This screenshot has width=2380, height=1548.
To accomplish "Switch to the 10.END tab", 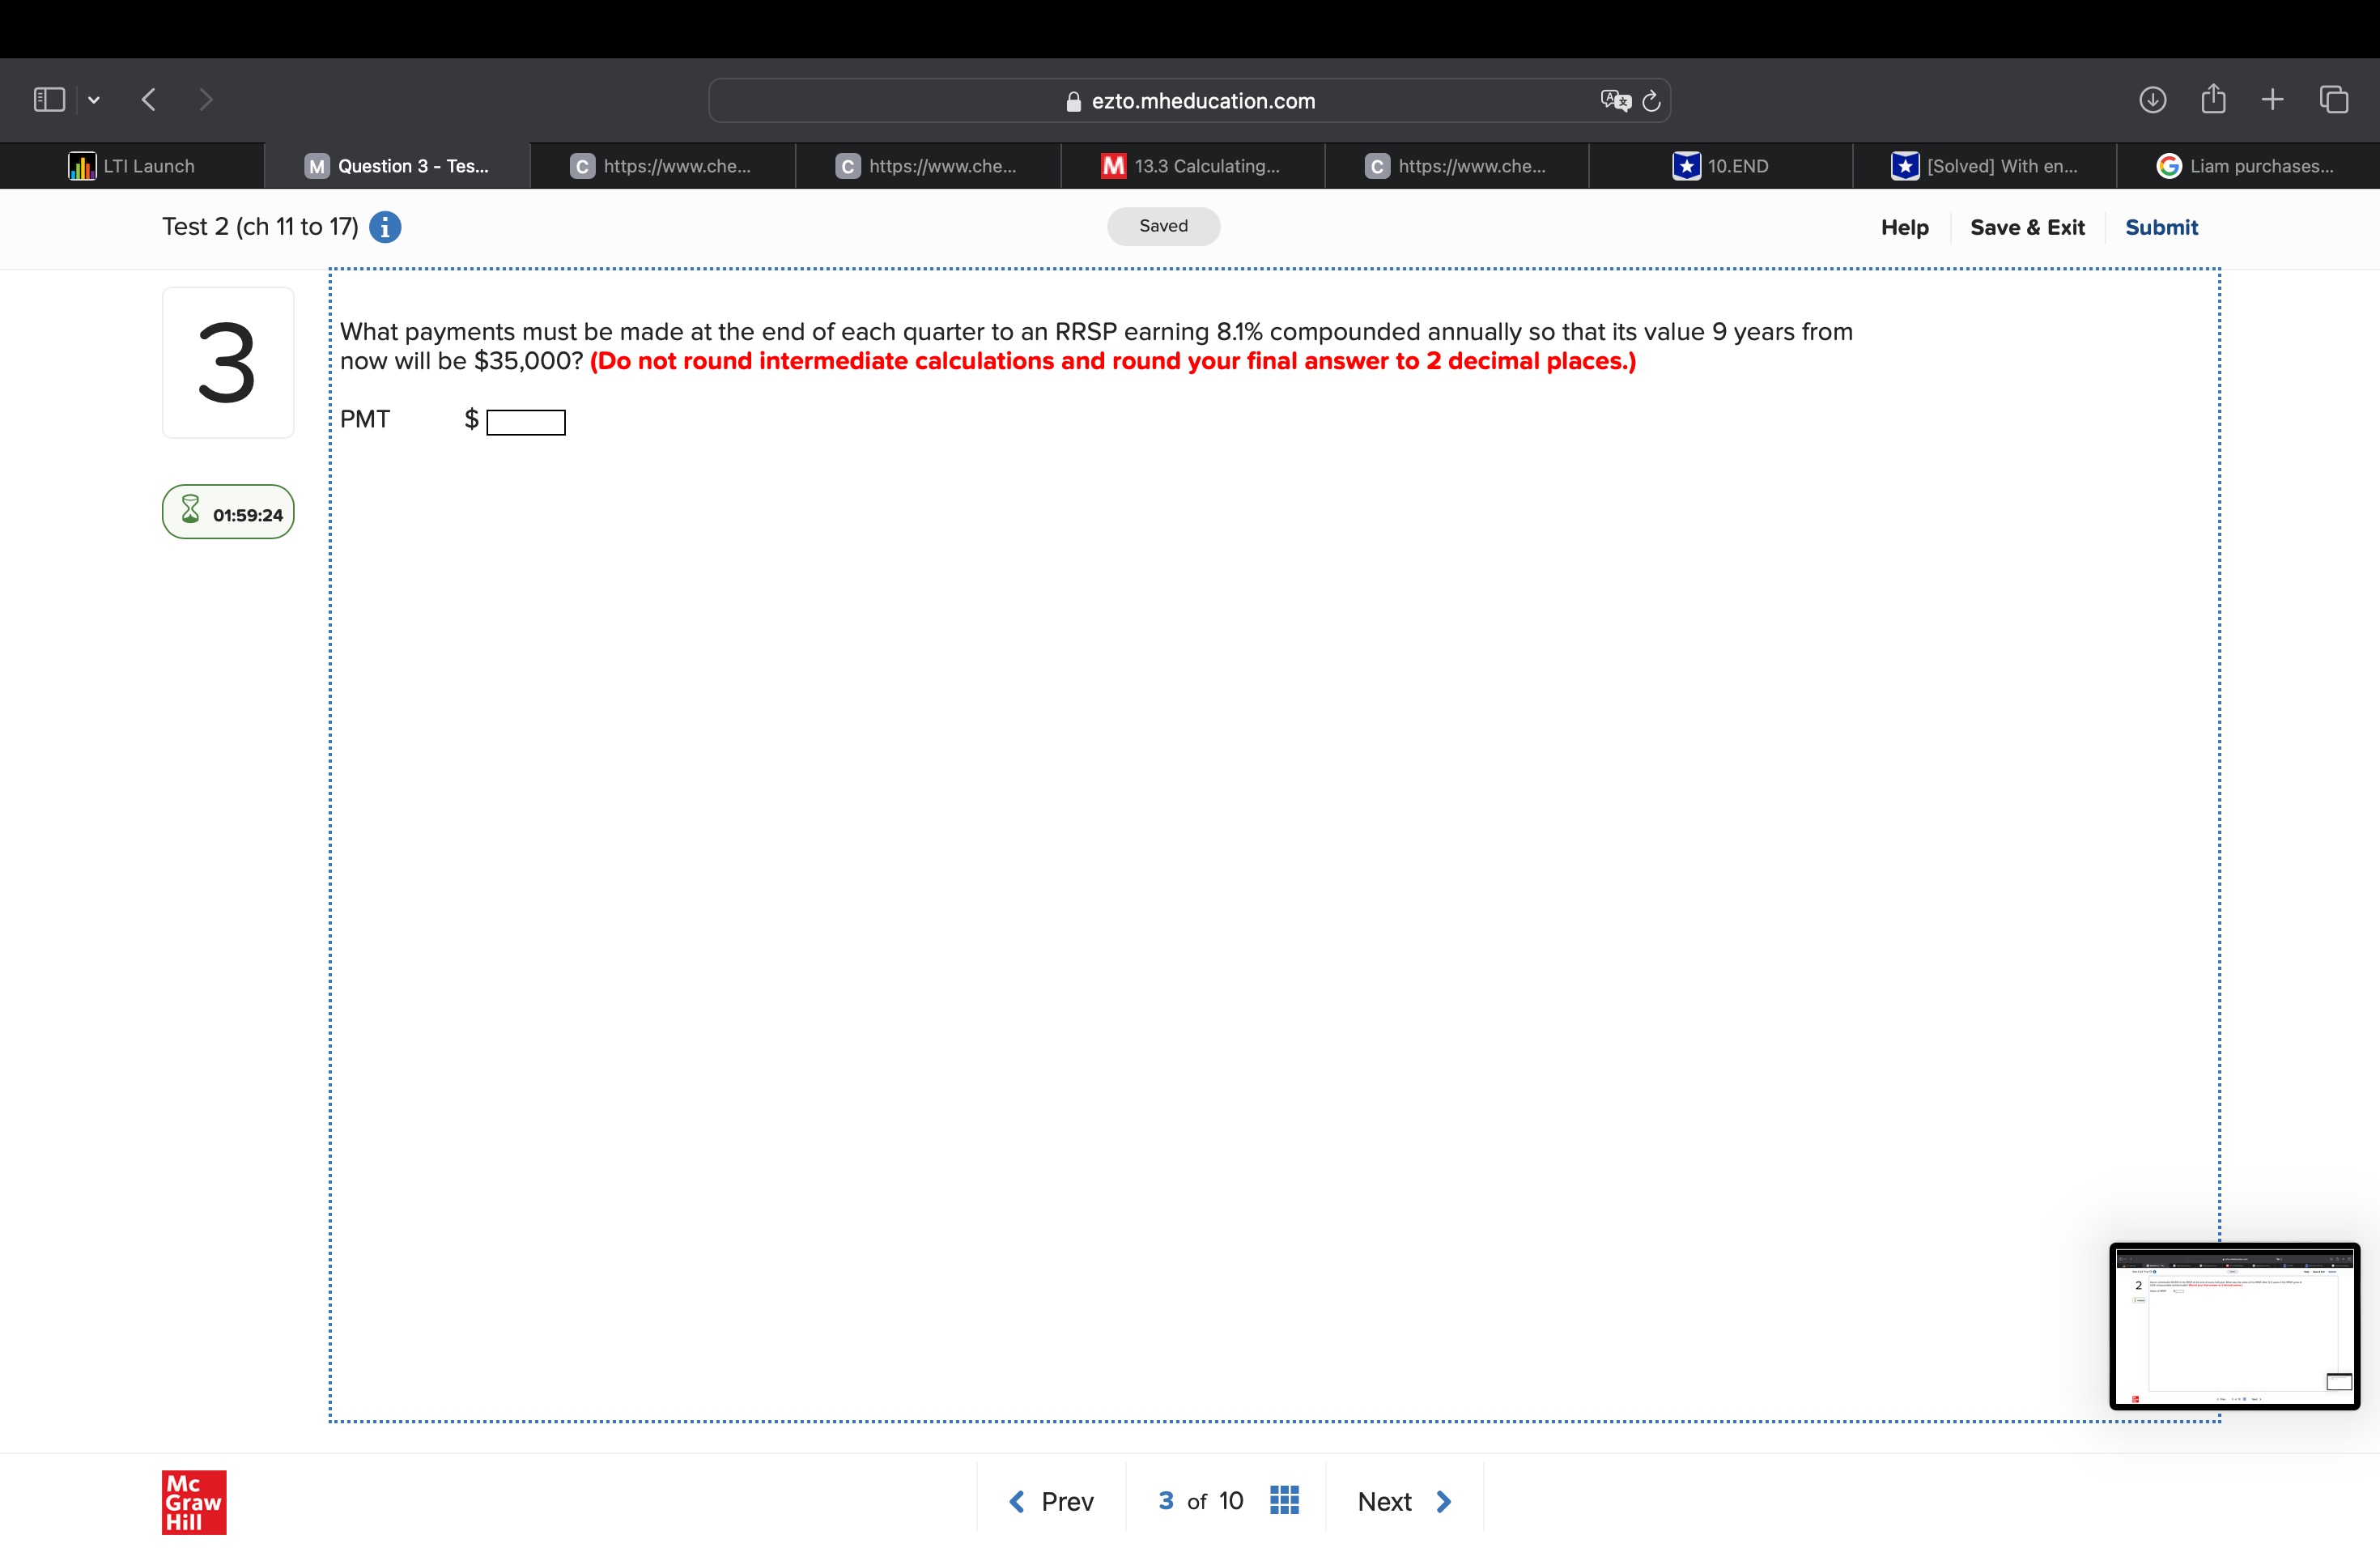I will pyautogui.click(x=1722, y=166).
